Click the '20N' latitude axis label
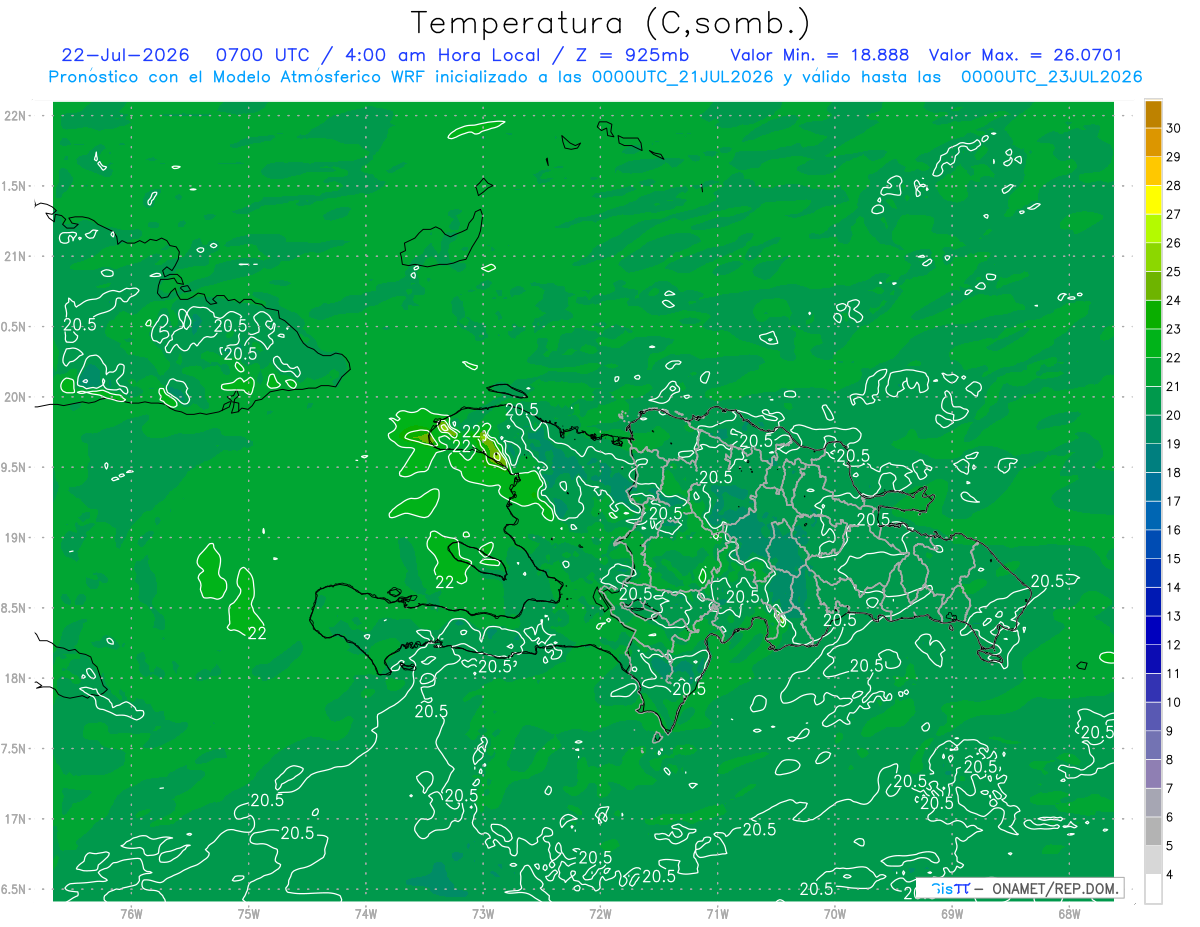This screenshot has width=1200, height=927. (15, 397)
